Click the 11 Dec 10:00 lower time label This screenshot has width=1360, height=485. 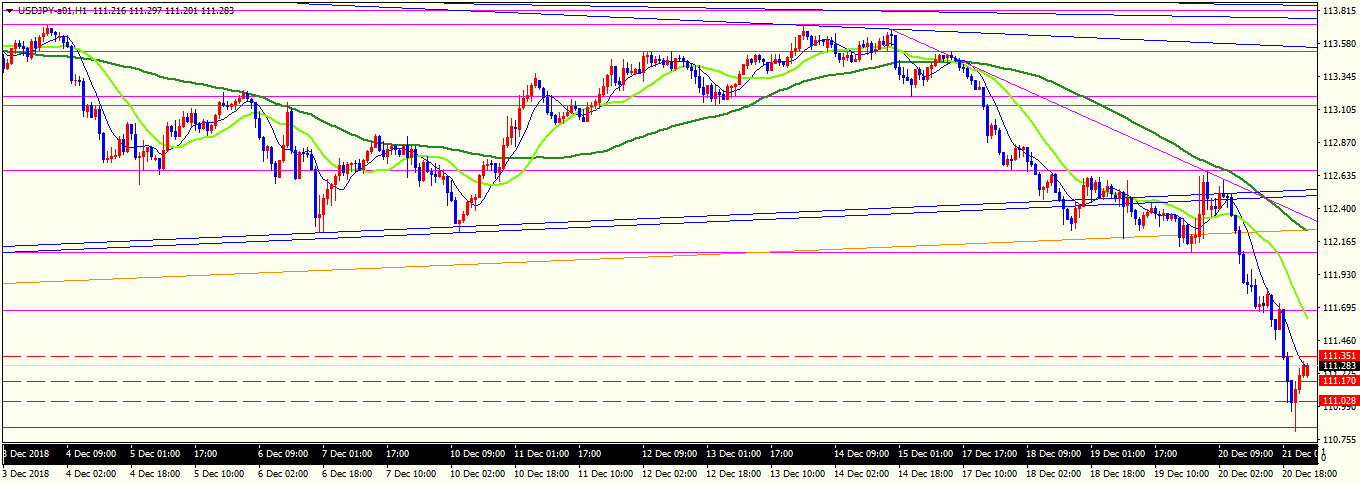click(x=605, y=472)
